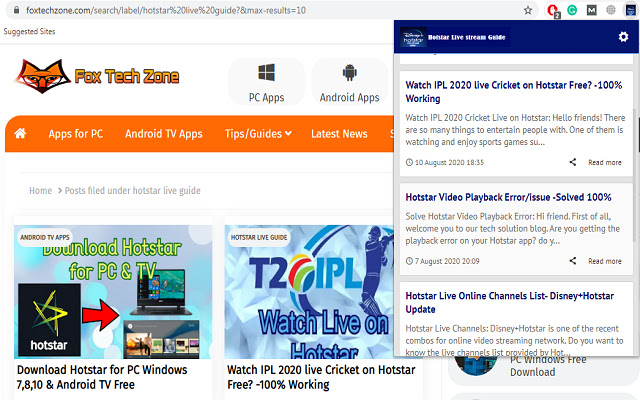Open the Windows PC Apps icon
Viewport: 640px width, 400px height.
(x=267, y=73)
